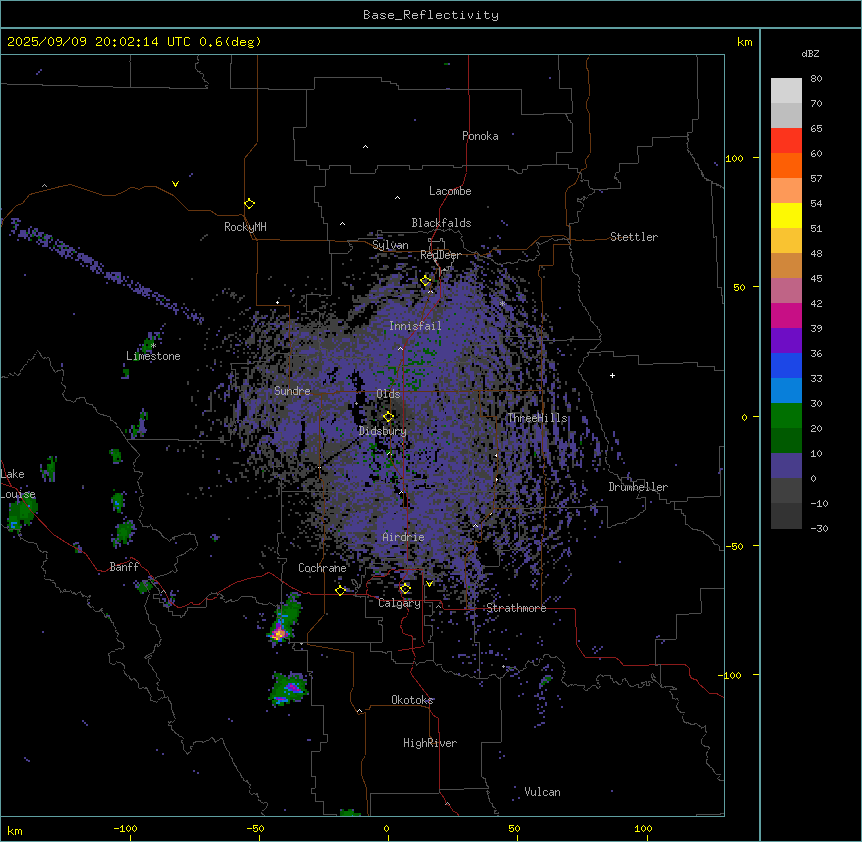This screenshot has width=862, height=842.
Task: Click the yellow diamond marker above Calgary label
Action: tap(405, 589)
